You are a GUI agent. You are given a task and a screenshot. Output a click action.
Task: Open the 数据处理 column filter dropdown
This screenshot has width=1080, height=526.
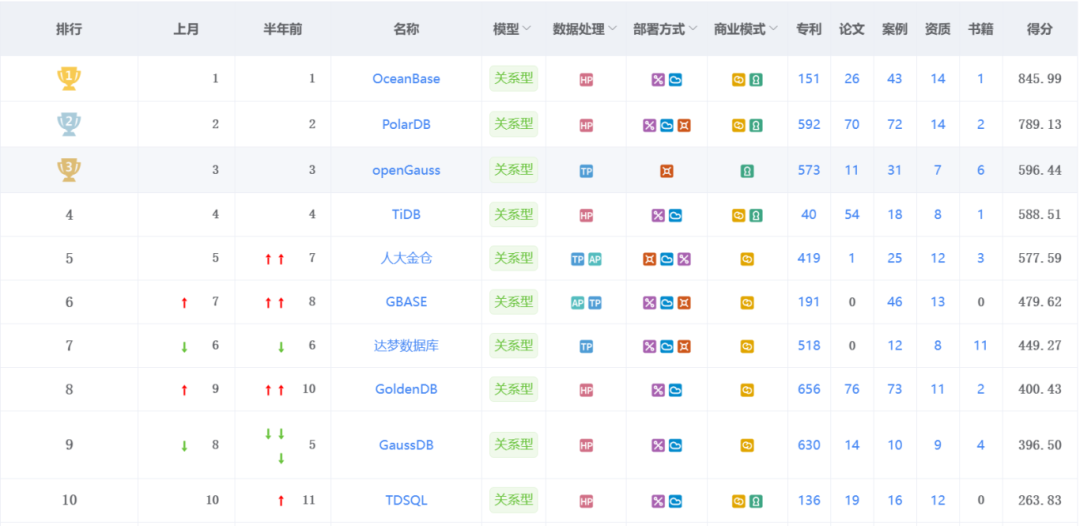pos(612,29)
